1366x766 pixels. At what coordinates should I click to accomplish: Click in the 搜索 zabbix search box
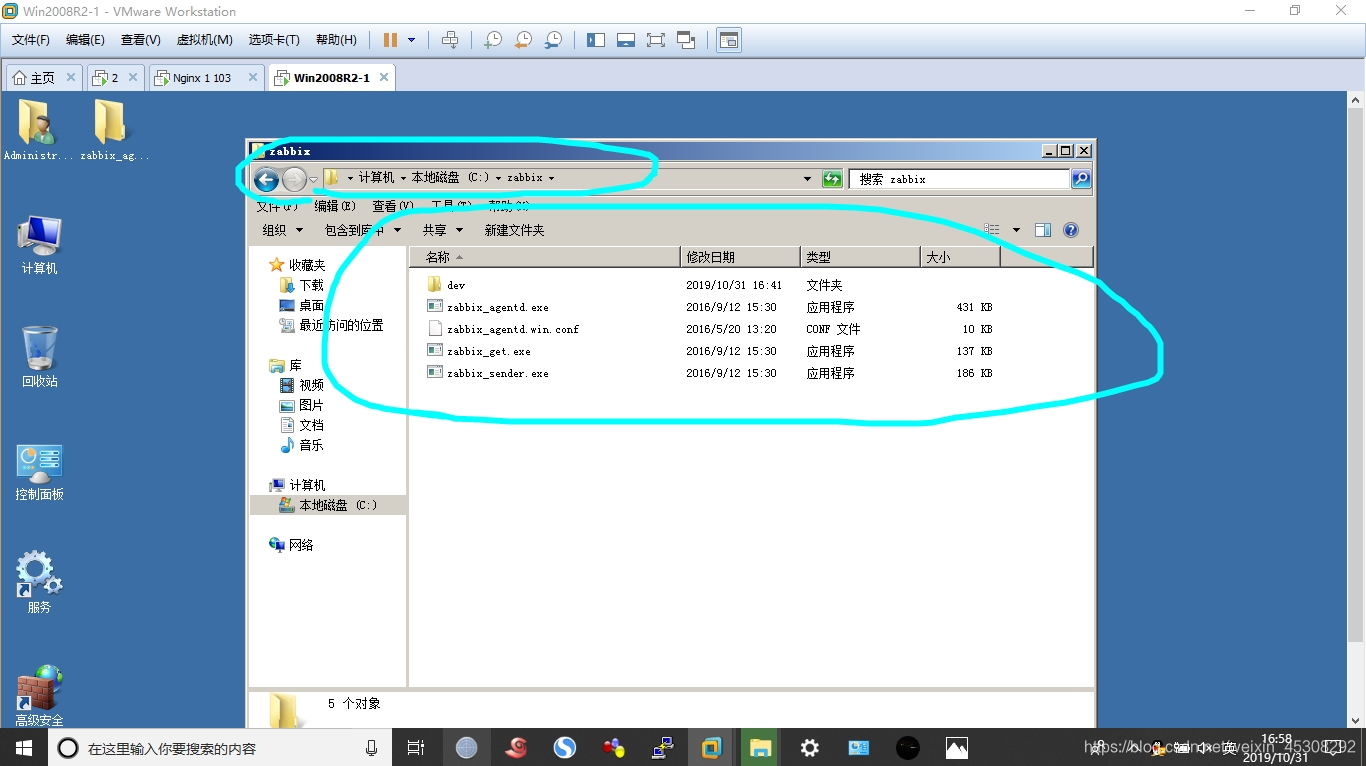coord(959,179)
